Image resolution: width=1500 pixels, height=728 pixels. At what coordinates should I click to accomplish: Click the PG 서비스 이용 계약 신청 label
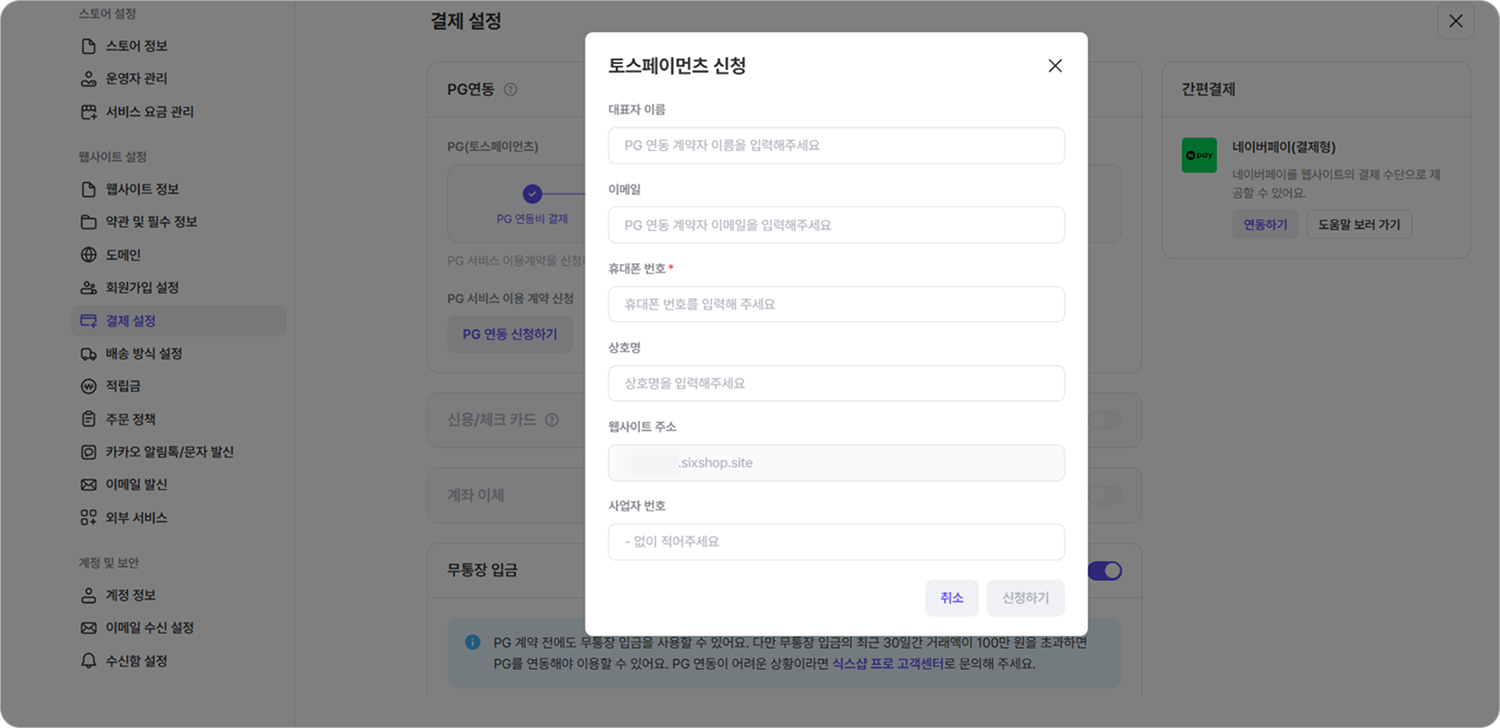coord(510,299)
